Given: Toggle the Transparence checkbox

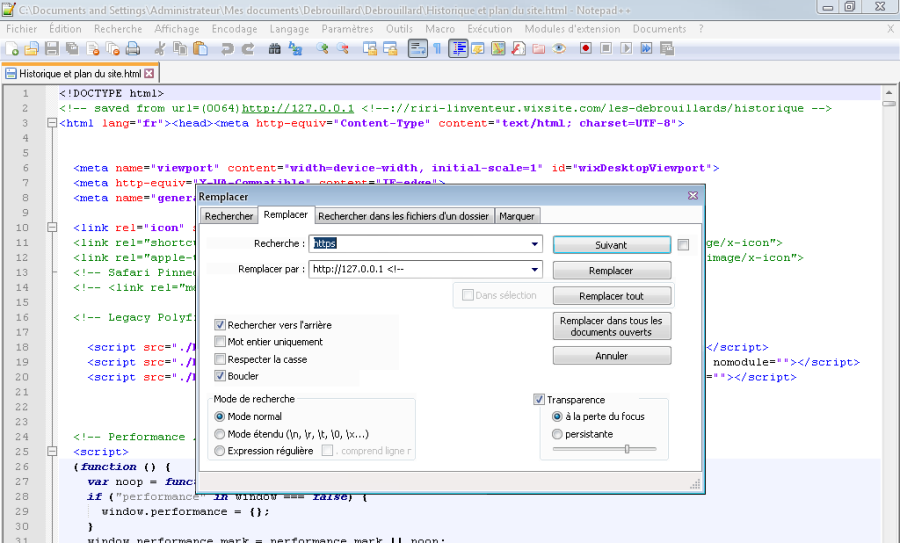Looking at the screenshot, I should (539, 400).
